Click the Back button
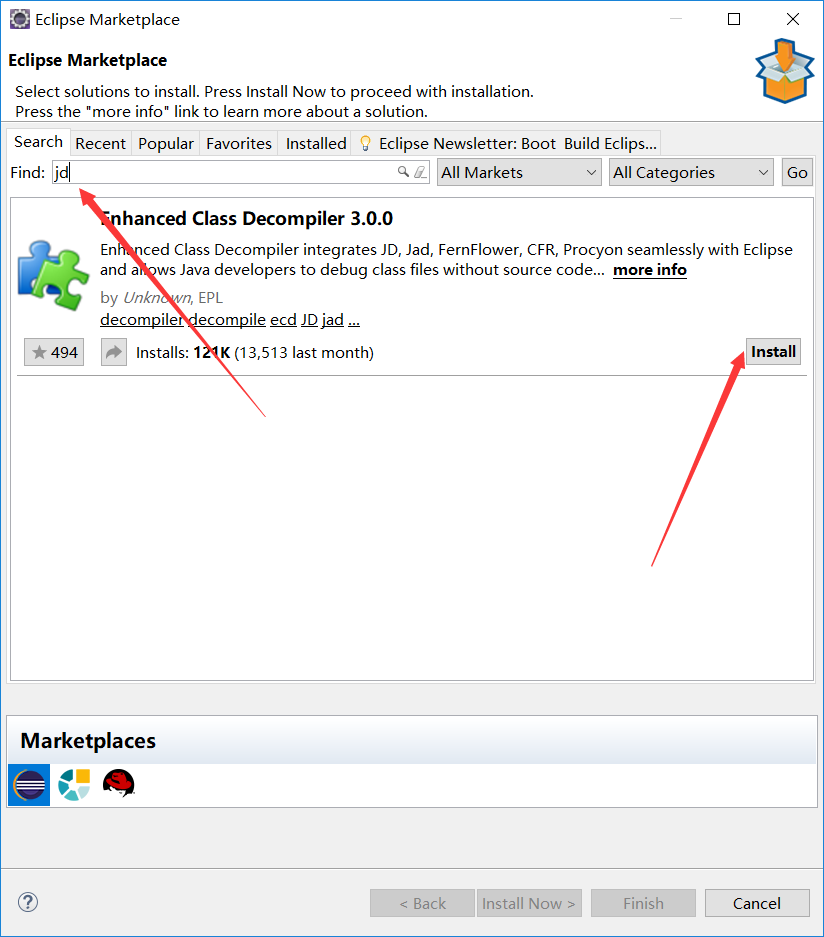 tap(422, 903)
